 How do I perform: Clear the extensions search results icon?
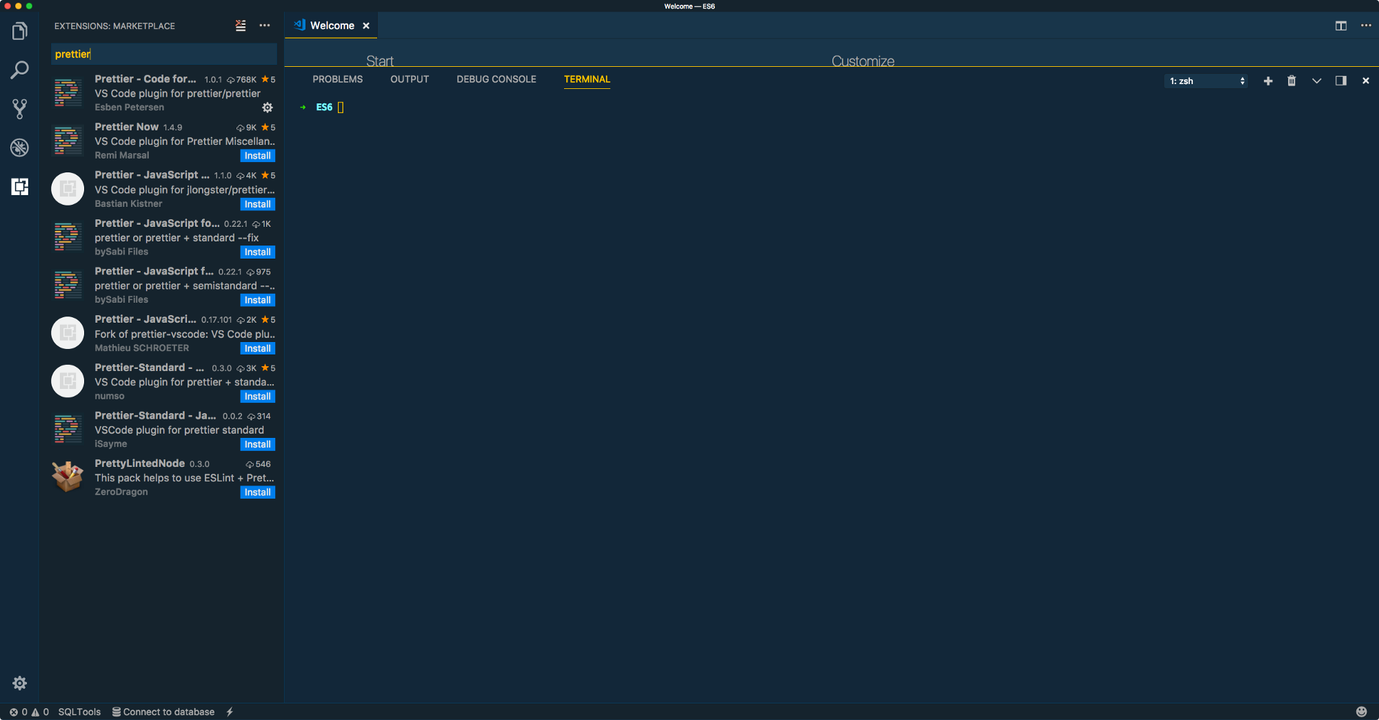[x=240, y=26]
